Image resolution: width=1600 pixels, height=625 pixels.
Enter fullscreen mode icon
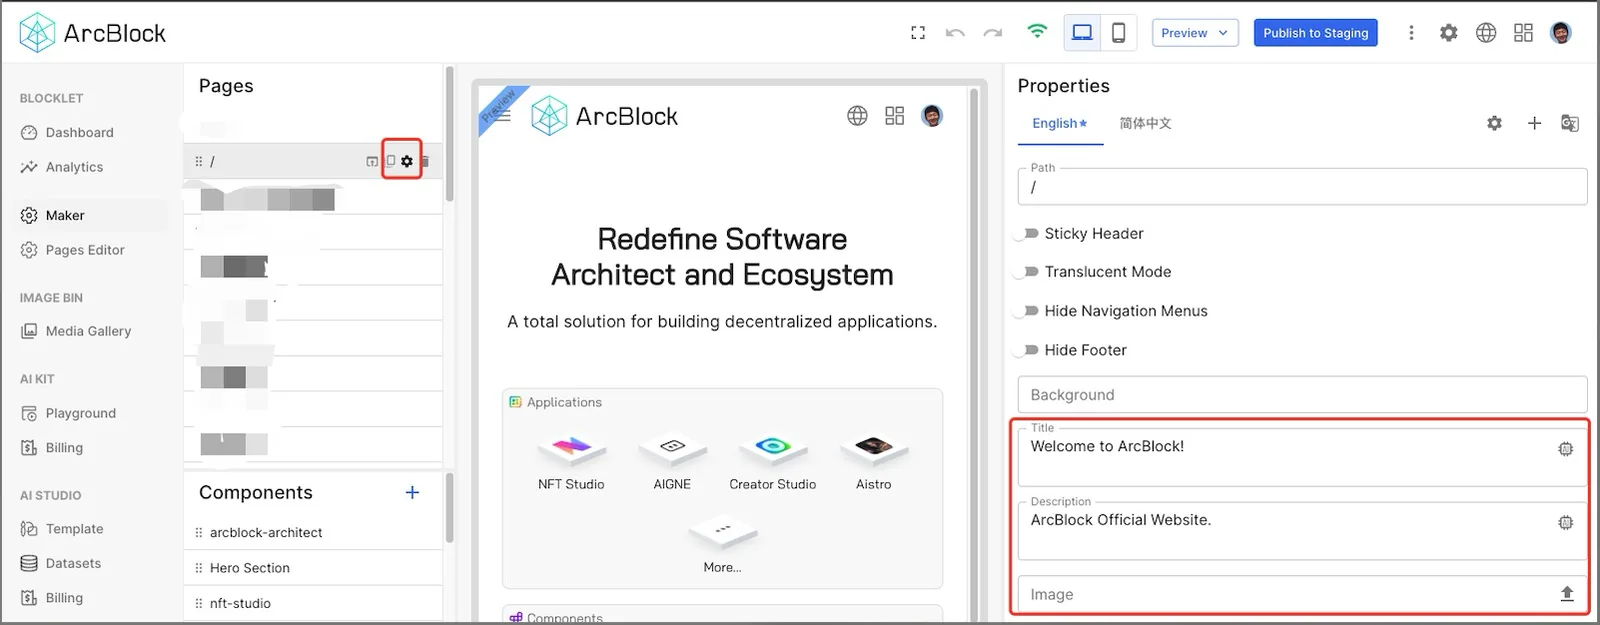(918, 33)
